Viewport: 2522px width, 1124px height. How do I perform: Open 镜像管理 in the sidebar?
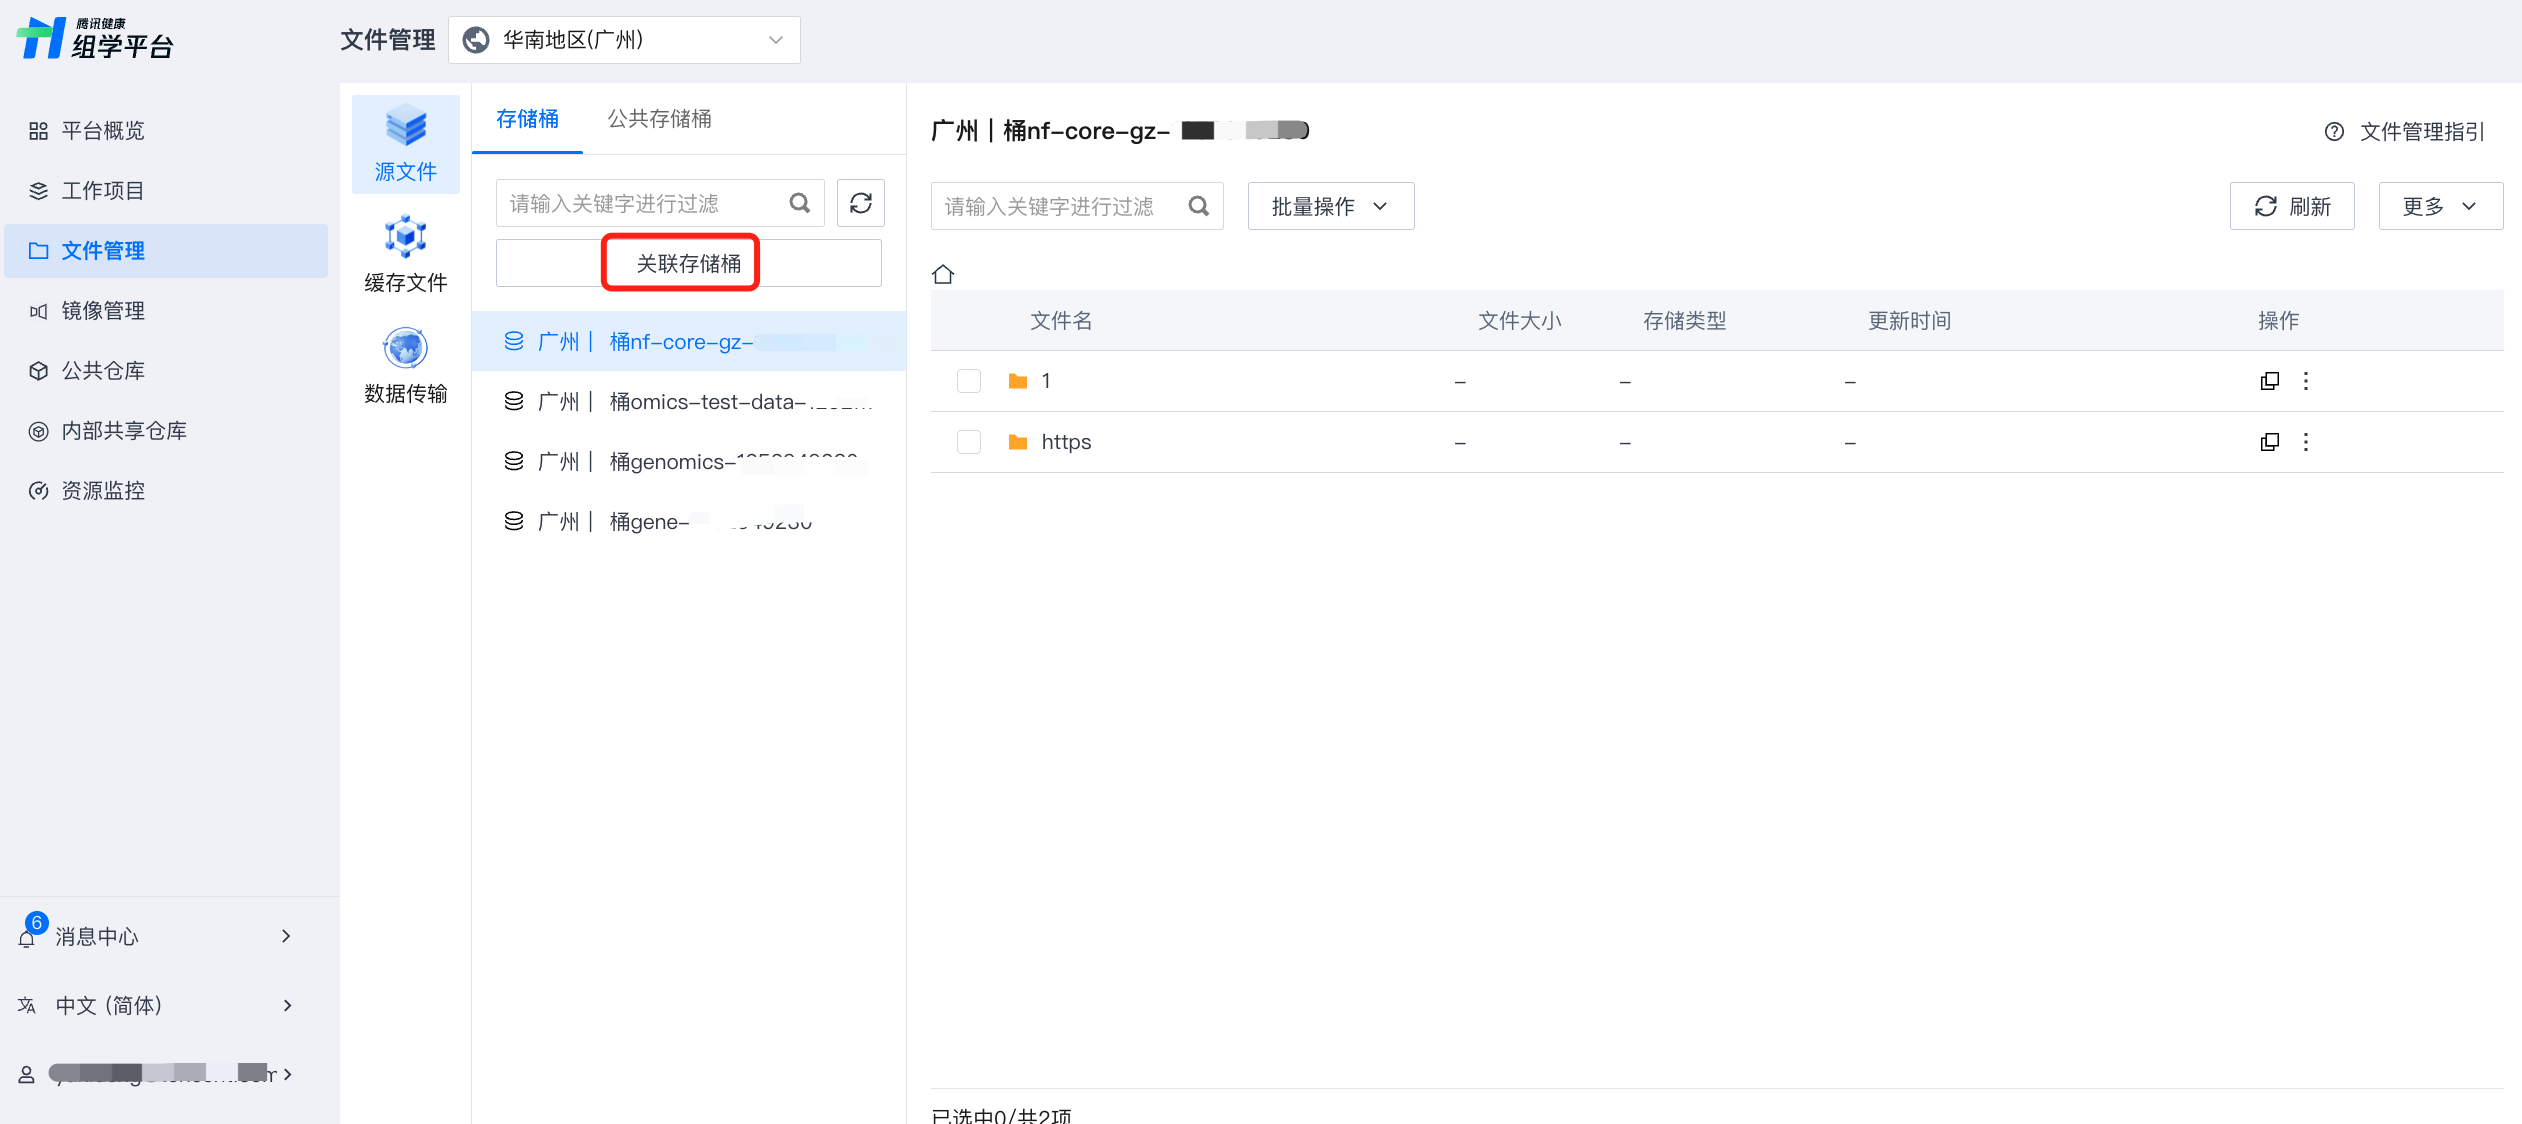(x=102, y=311)
